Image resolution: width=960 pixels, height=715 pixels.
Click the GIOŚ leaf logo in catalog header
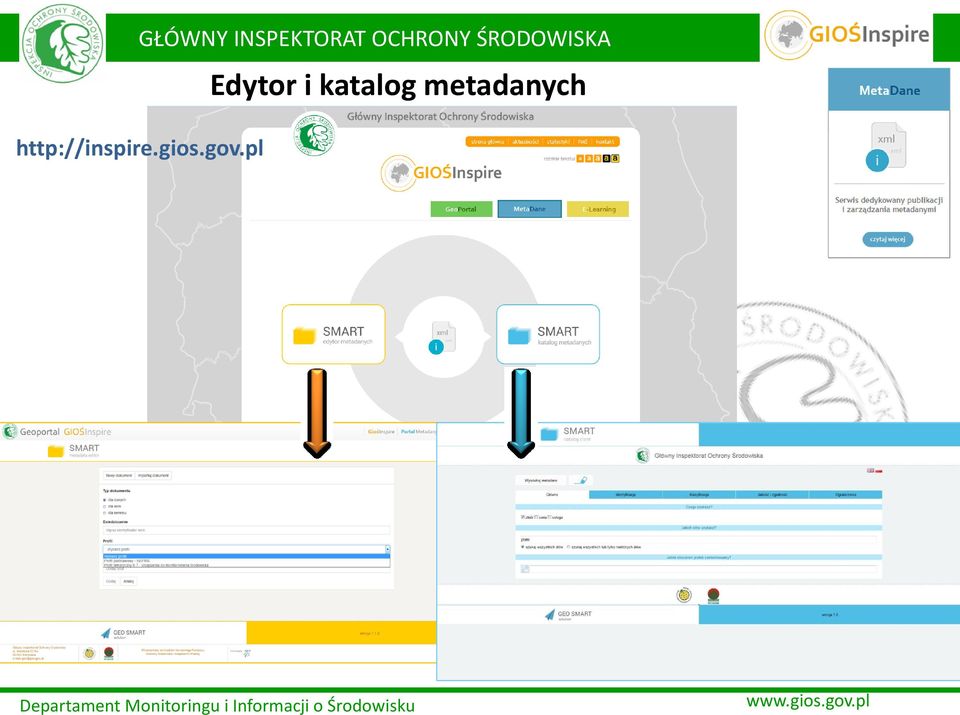click(642, 455)
